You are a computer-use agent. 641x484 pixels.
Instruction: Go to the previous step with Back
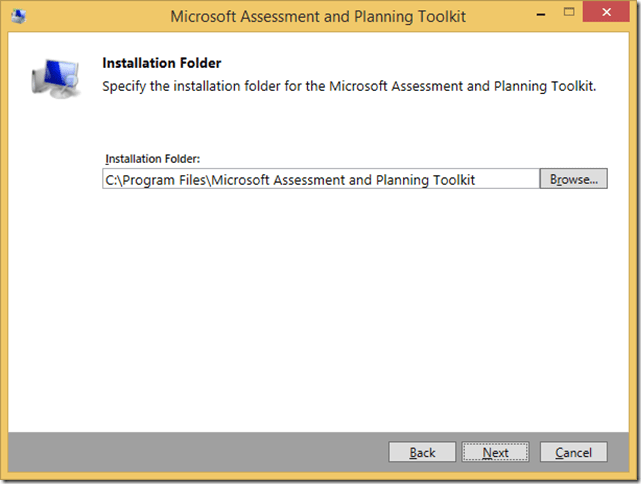coord(422,453)
